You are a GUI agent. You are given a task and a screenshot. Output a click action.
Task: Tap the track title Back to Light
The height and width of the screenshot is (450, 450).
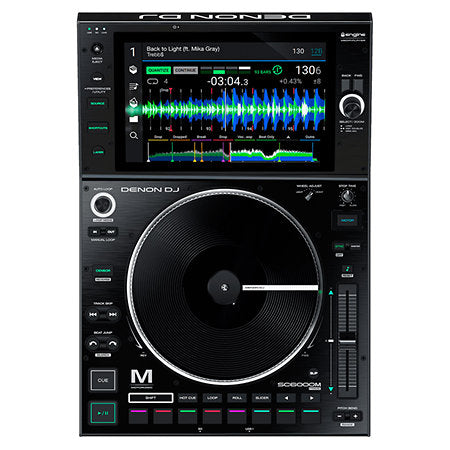point(183,49)
